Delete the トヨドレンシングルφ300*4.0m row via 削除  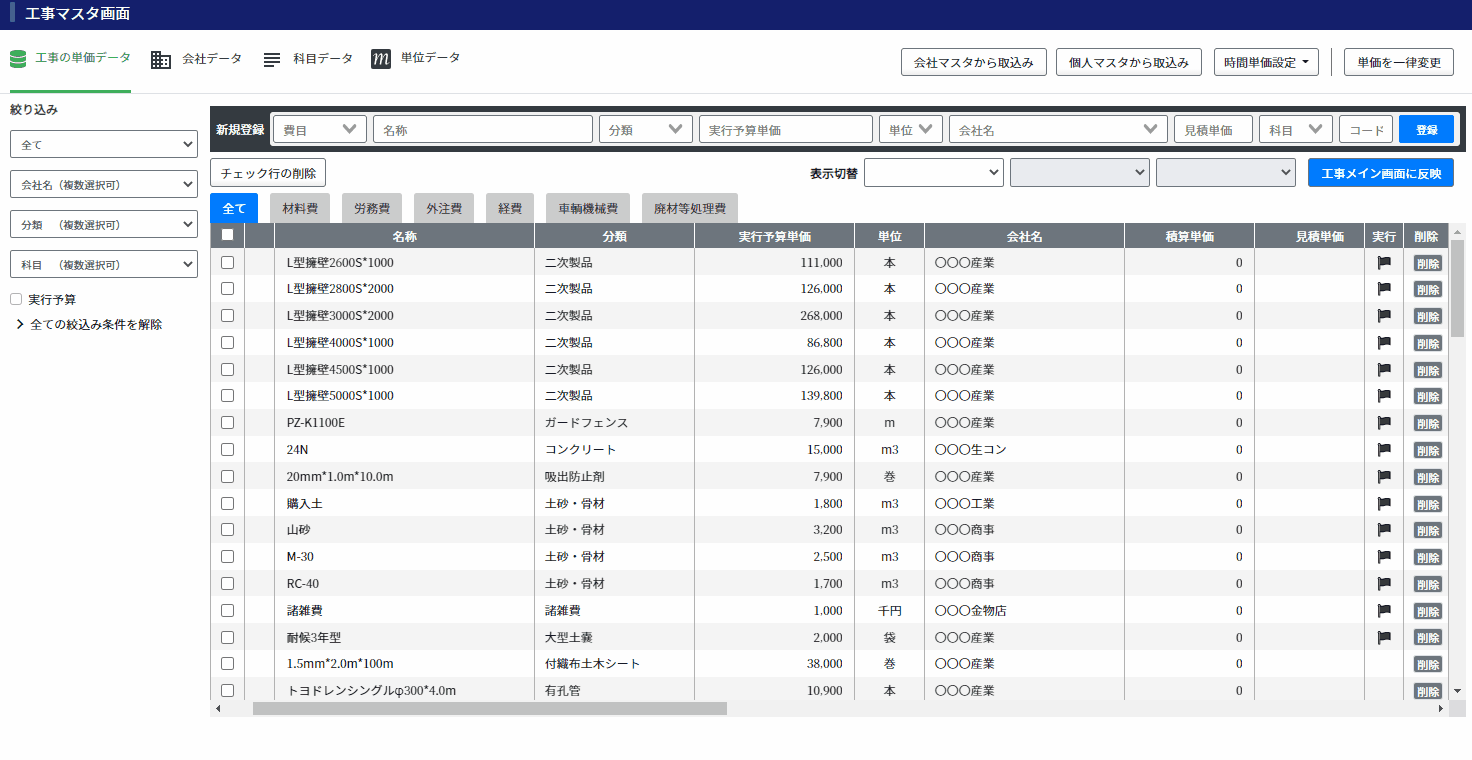coord(1428,691)
